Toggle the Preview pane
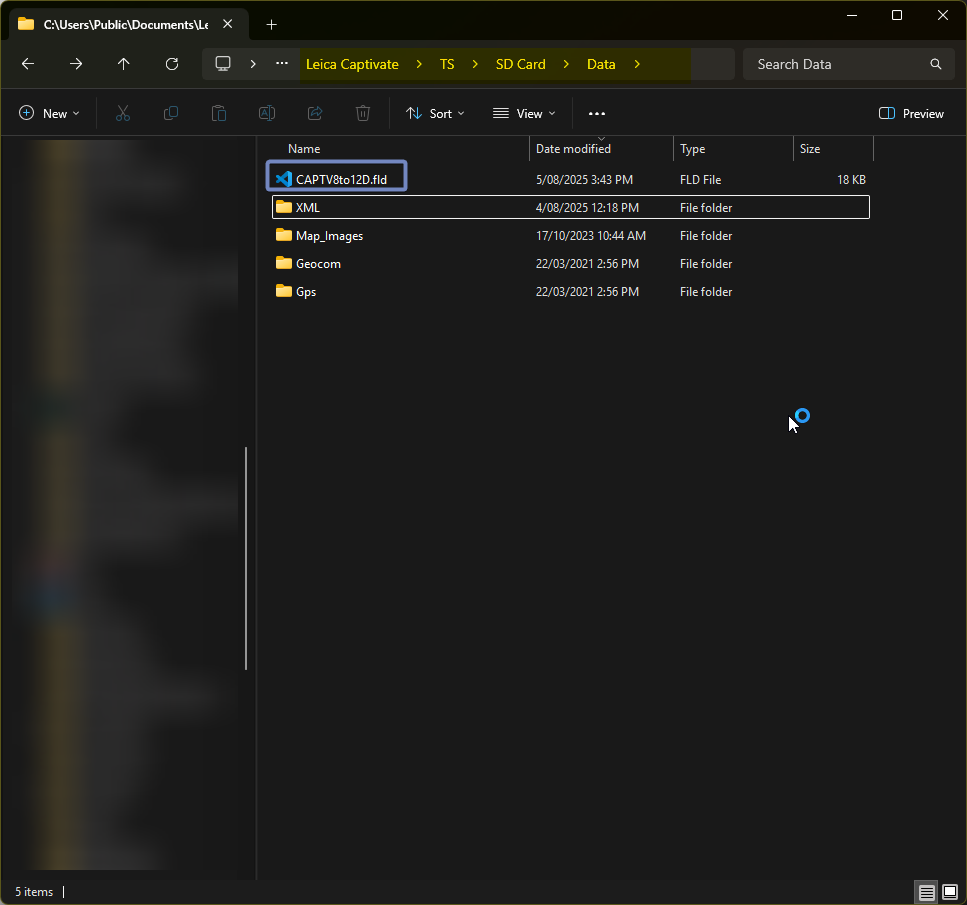The image size is (967, 905). click(x=911, y=114)
